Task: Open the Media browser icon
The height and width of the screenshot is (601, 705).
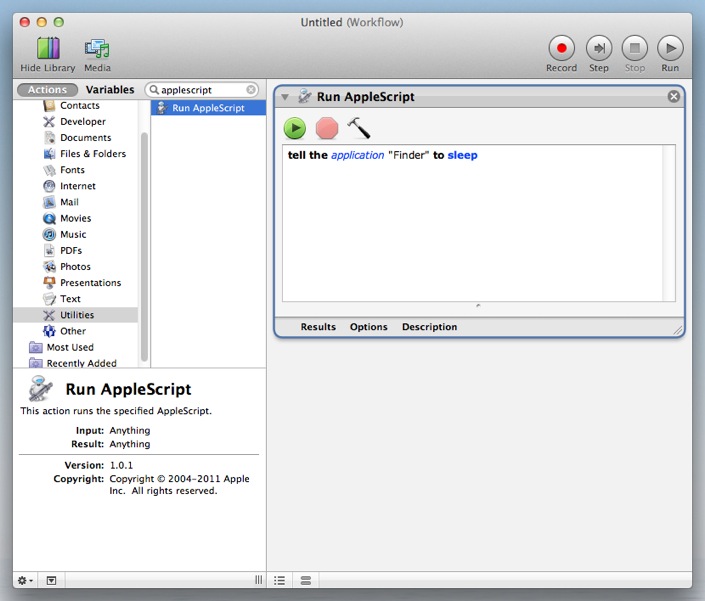Action: (x=97, y=49)
